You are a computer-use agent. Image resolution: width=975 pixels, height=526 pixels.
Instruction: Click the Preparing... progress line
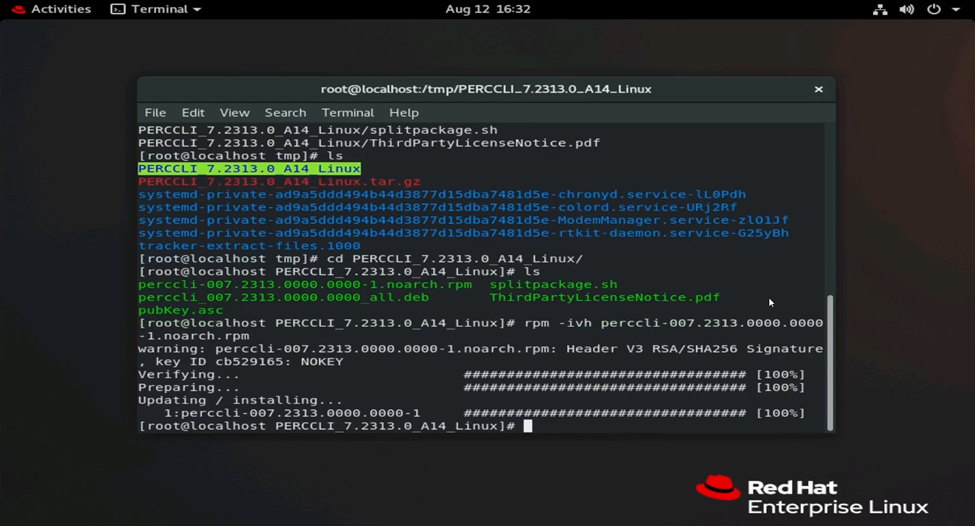point(471,387)
